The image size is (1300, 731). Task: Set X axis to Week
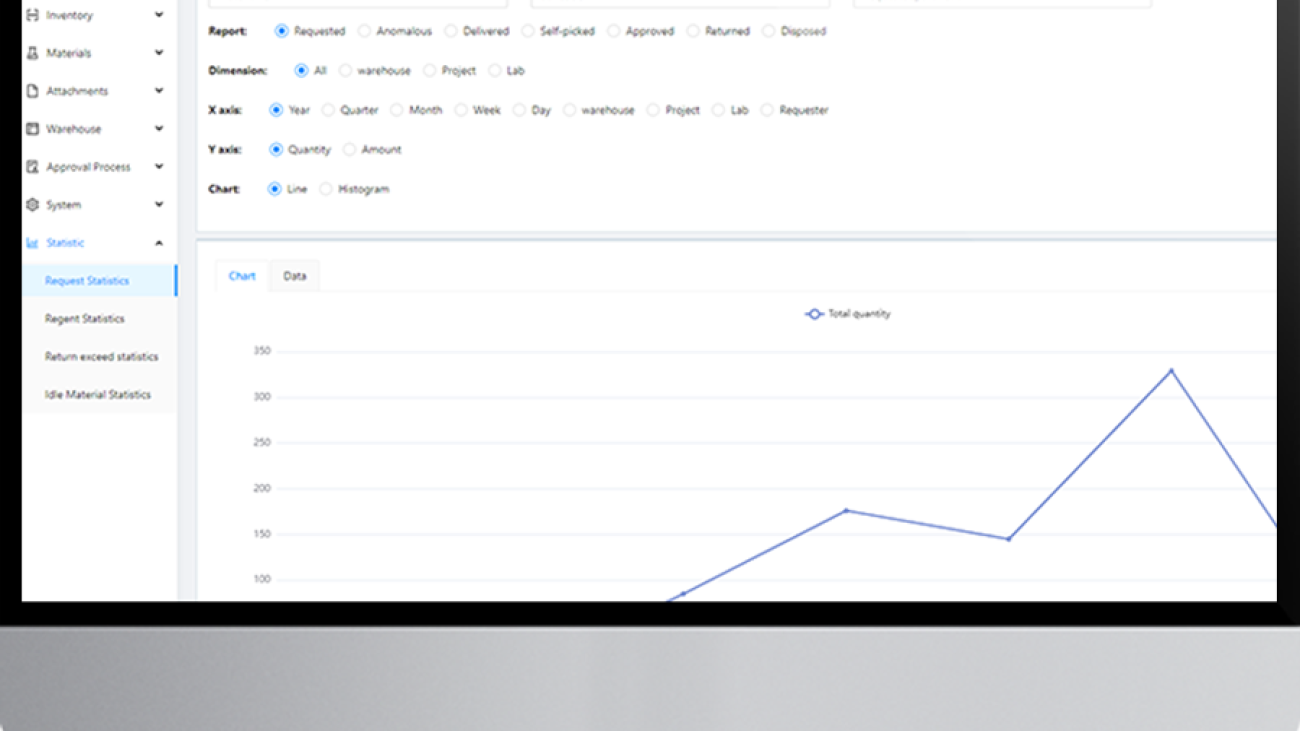click(x=461, y=110)
